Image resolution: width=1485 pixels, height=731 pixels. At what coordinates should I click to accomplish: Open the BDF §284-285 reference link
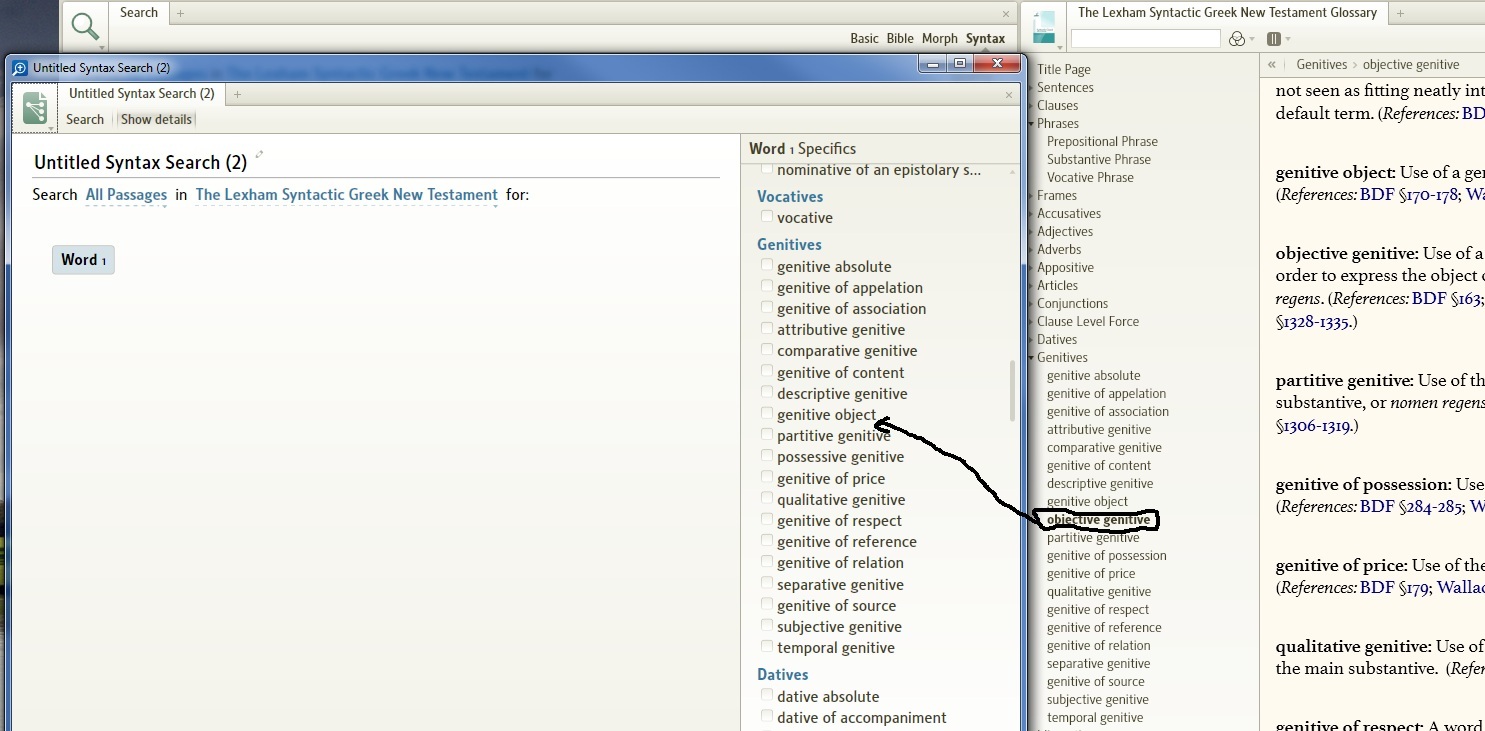[1411, 506]
